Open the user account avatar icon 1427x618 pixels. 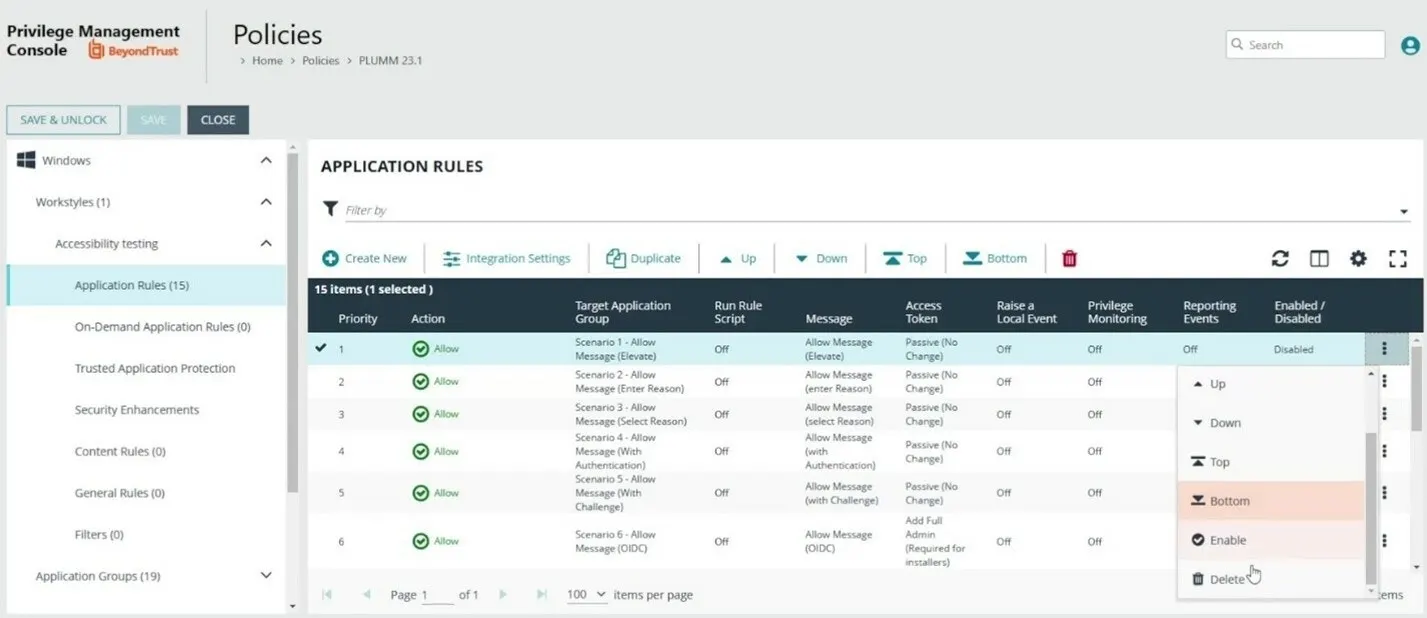click(1410, 45)
